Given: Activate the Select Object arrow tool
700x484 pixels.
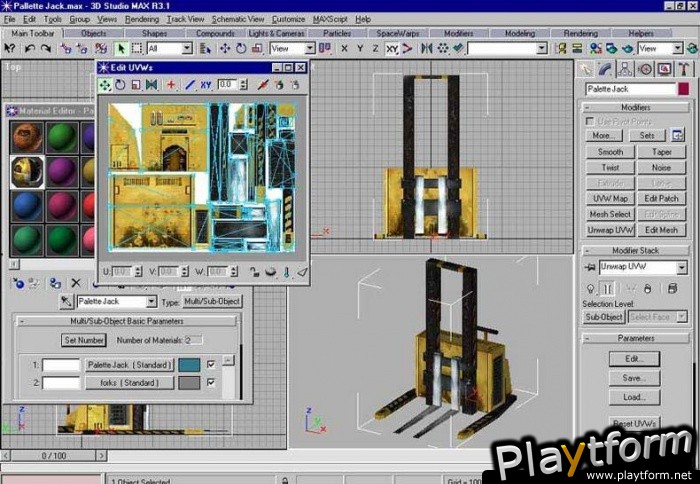Looking at the screenshot, I should pyautogui.click(x=121, y=48).
